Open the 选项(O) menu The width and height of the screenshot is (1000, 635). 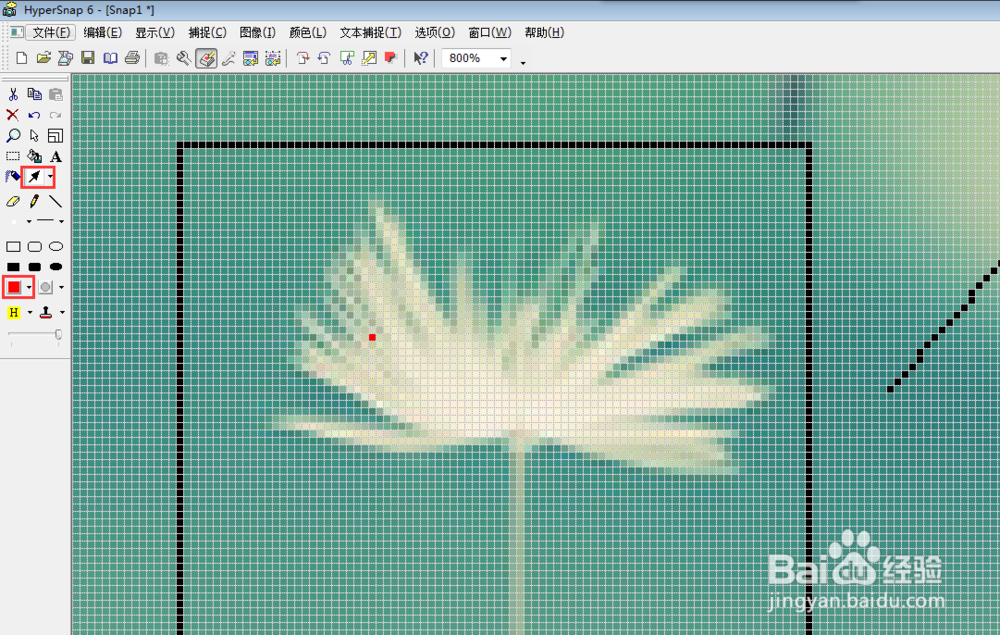(x=435, y=33)
